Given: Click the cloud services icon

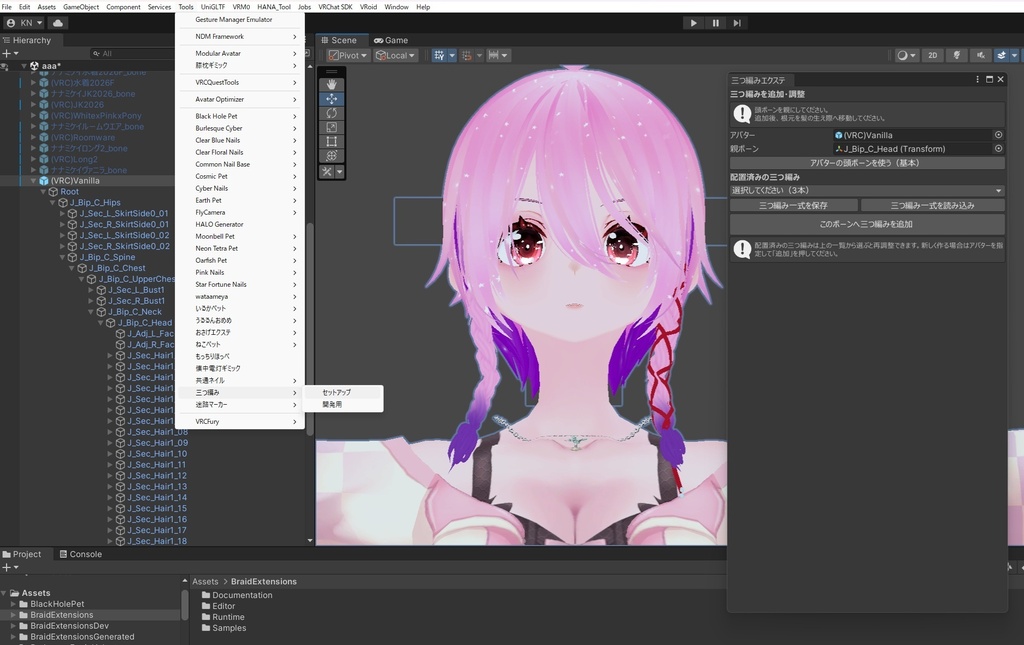Looking at the screenshot, I should coord(57,23).
